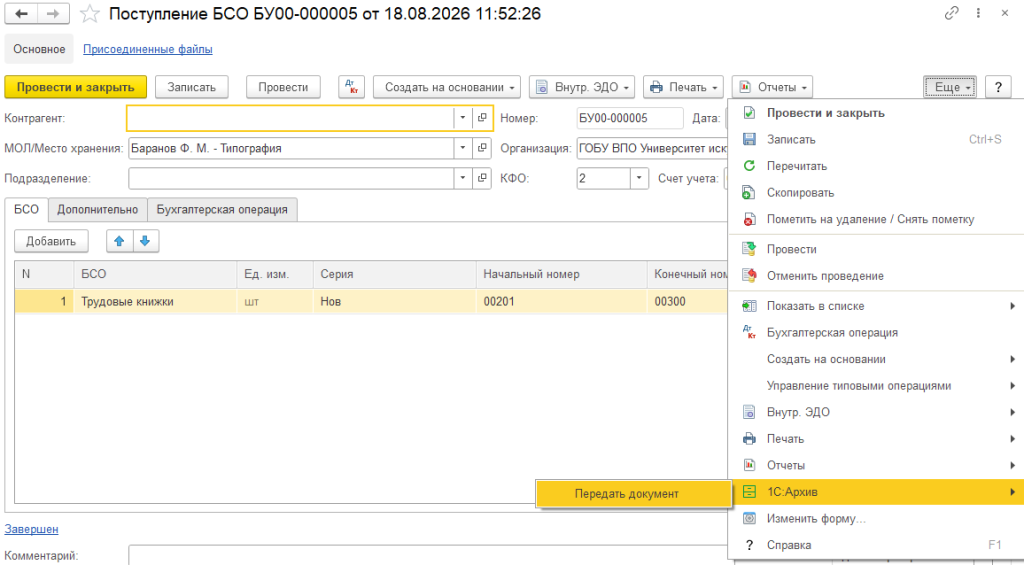Switch to the Дополнительно tab

[97, 210]
